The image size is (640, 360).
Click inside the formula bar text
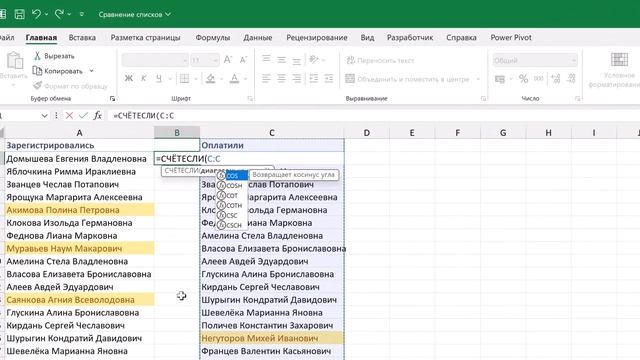click(144, 116)
